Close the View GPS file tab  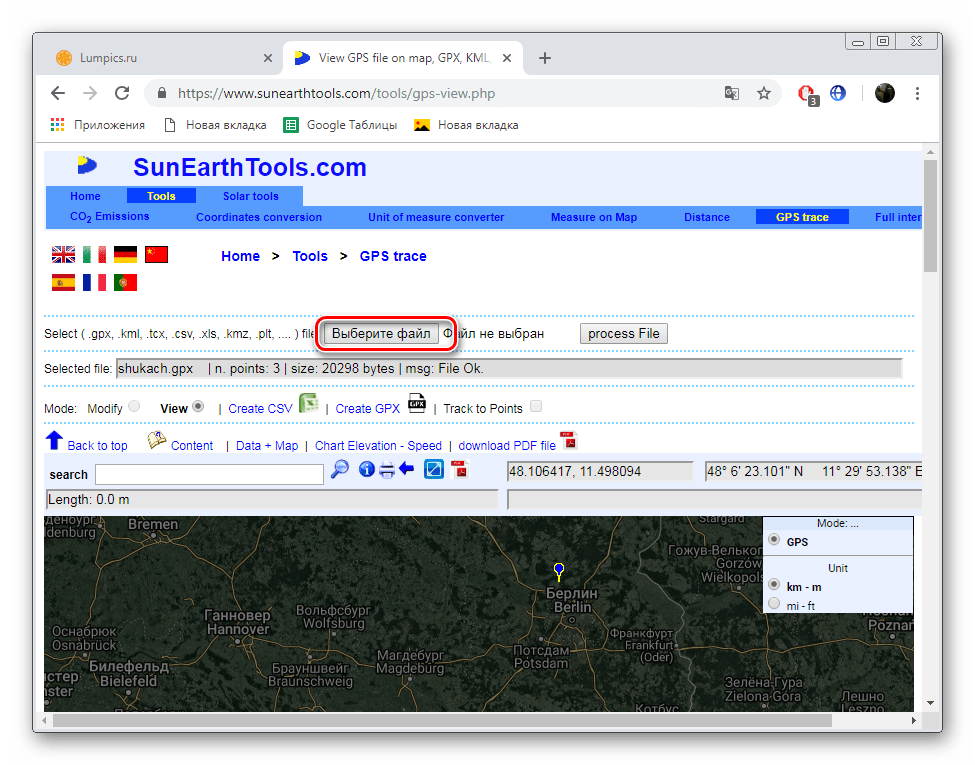(x=507, y=58)
